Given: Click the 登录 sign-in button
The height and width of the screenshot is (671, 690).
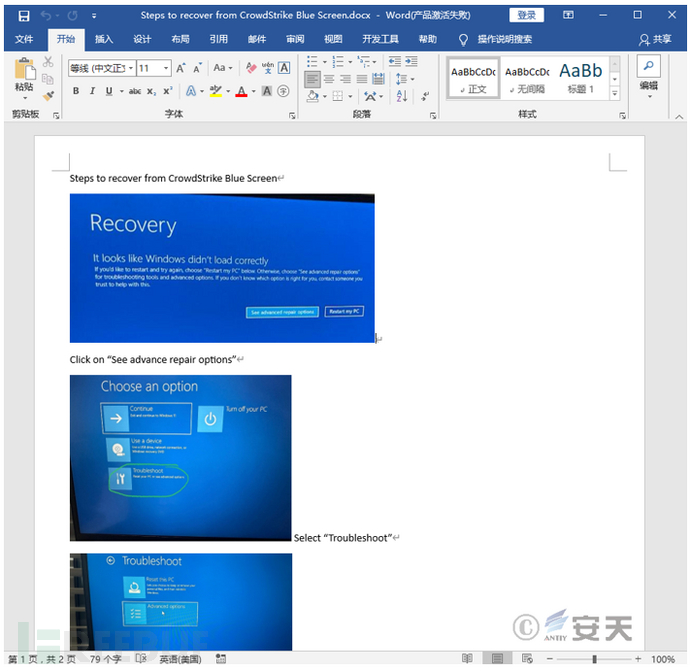Looking at the screenshot, I should pos(526,16).
